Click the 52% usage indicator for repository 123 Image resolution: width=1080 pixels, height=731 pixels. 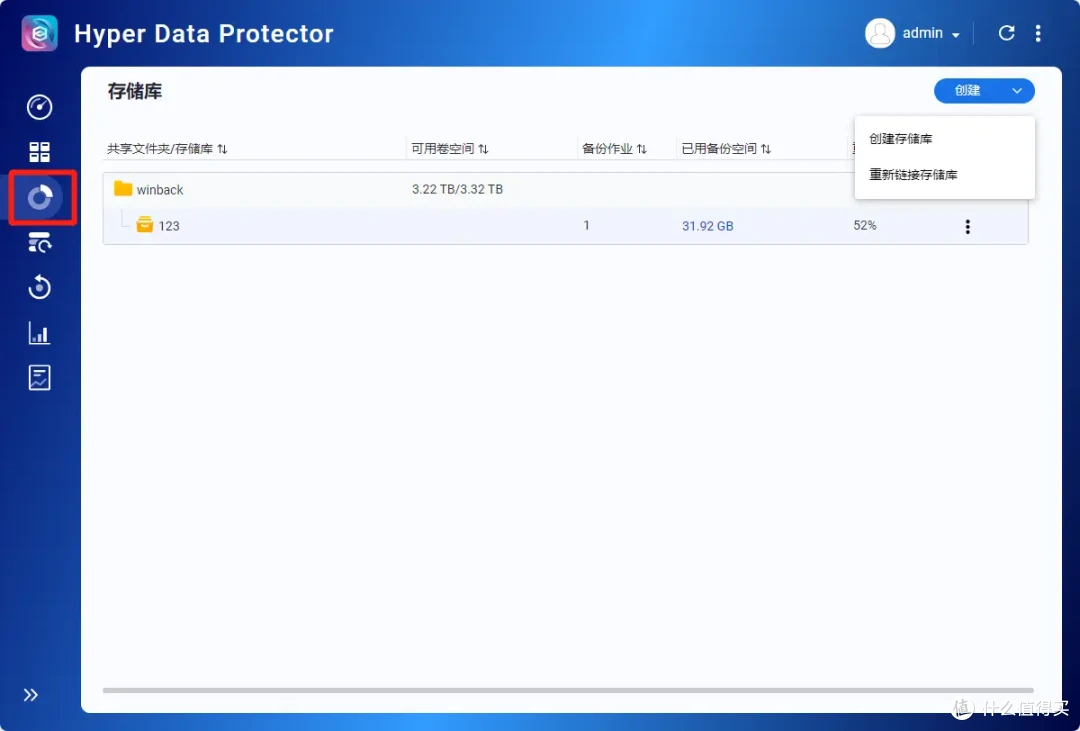864,225
